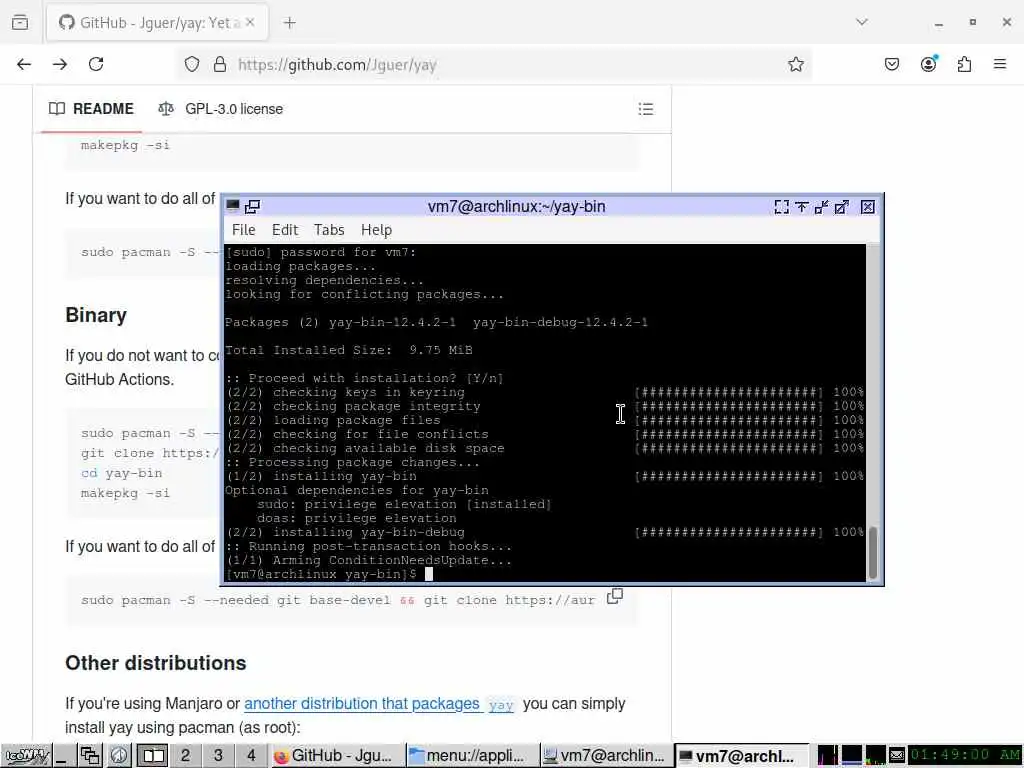Click the 'Binary' heading

(x=96, y=315)
